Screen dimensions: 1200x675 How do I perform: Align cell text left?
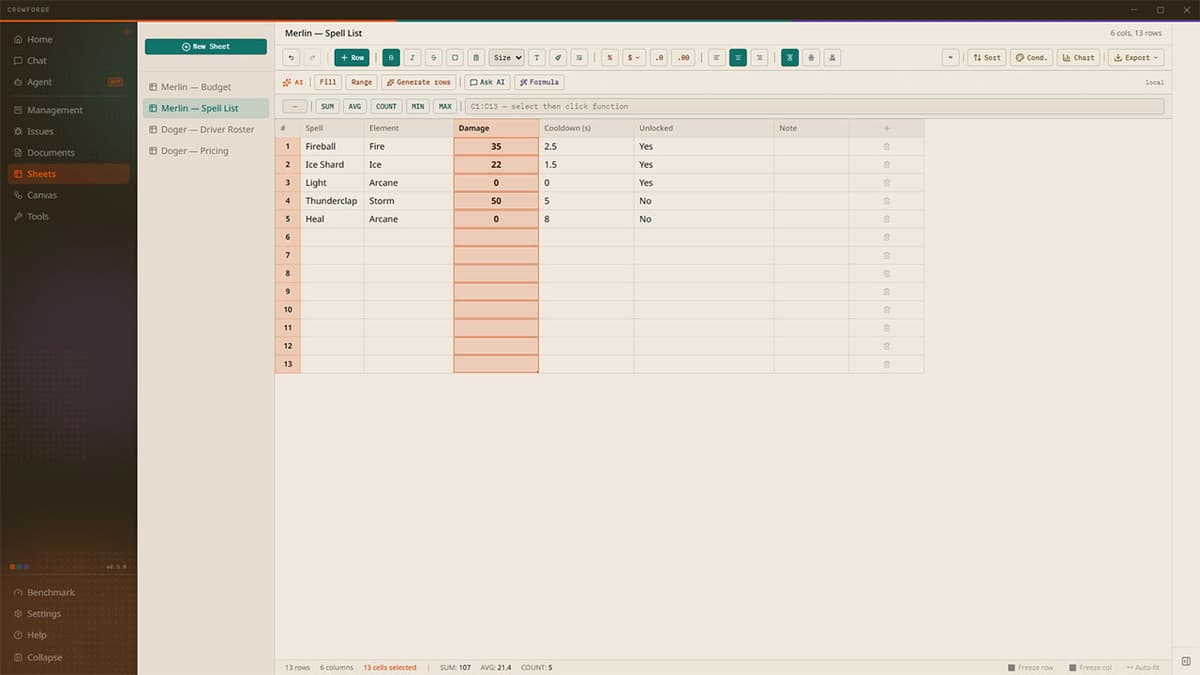click(717, 58)
